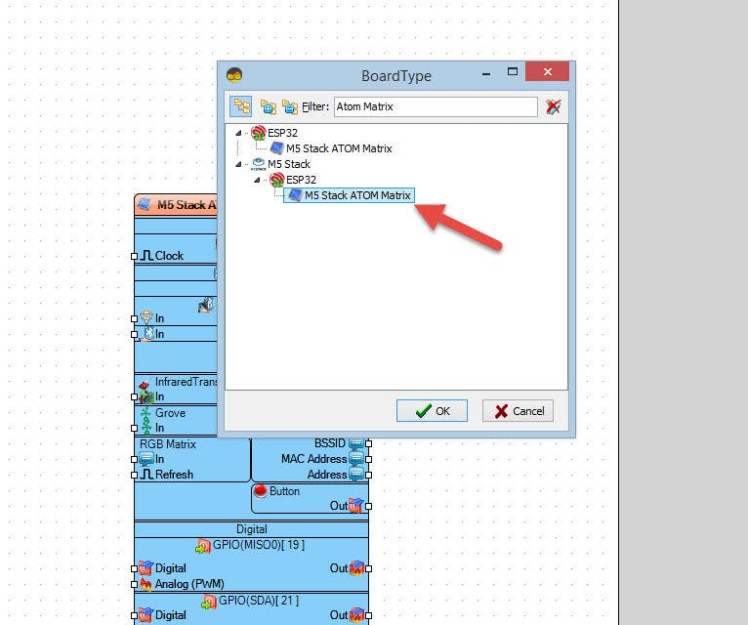This screenshot has height=625, width=748.
Task: Click Digital input icon under GPIO 19
Action: click(x=146, y=568)
